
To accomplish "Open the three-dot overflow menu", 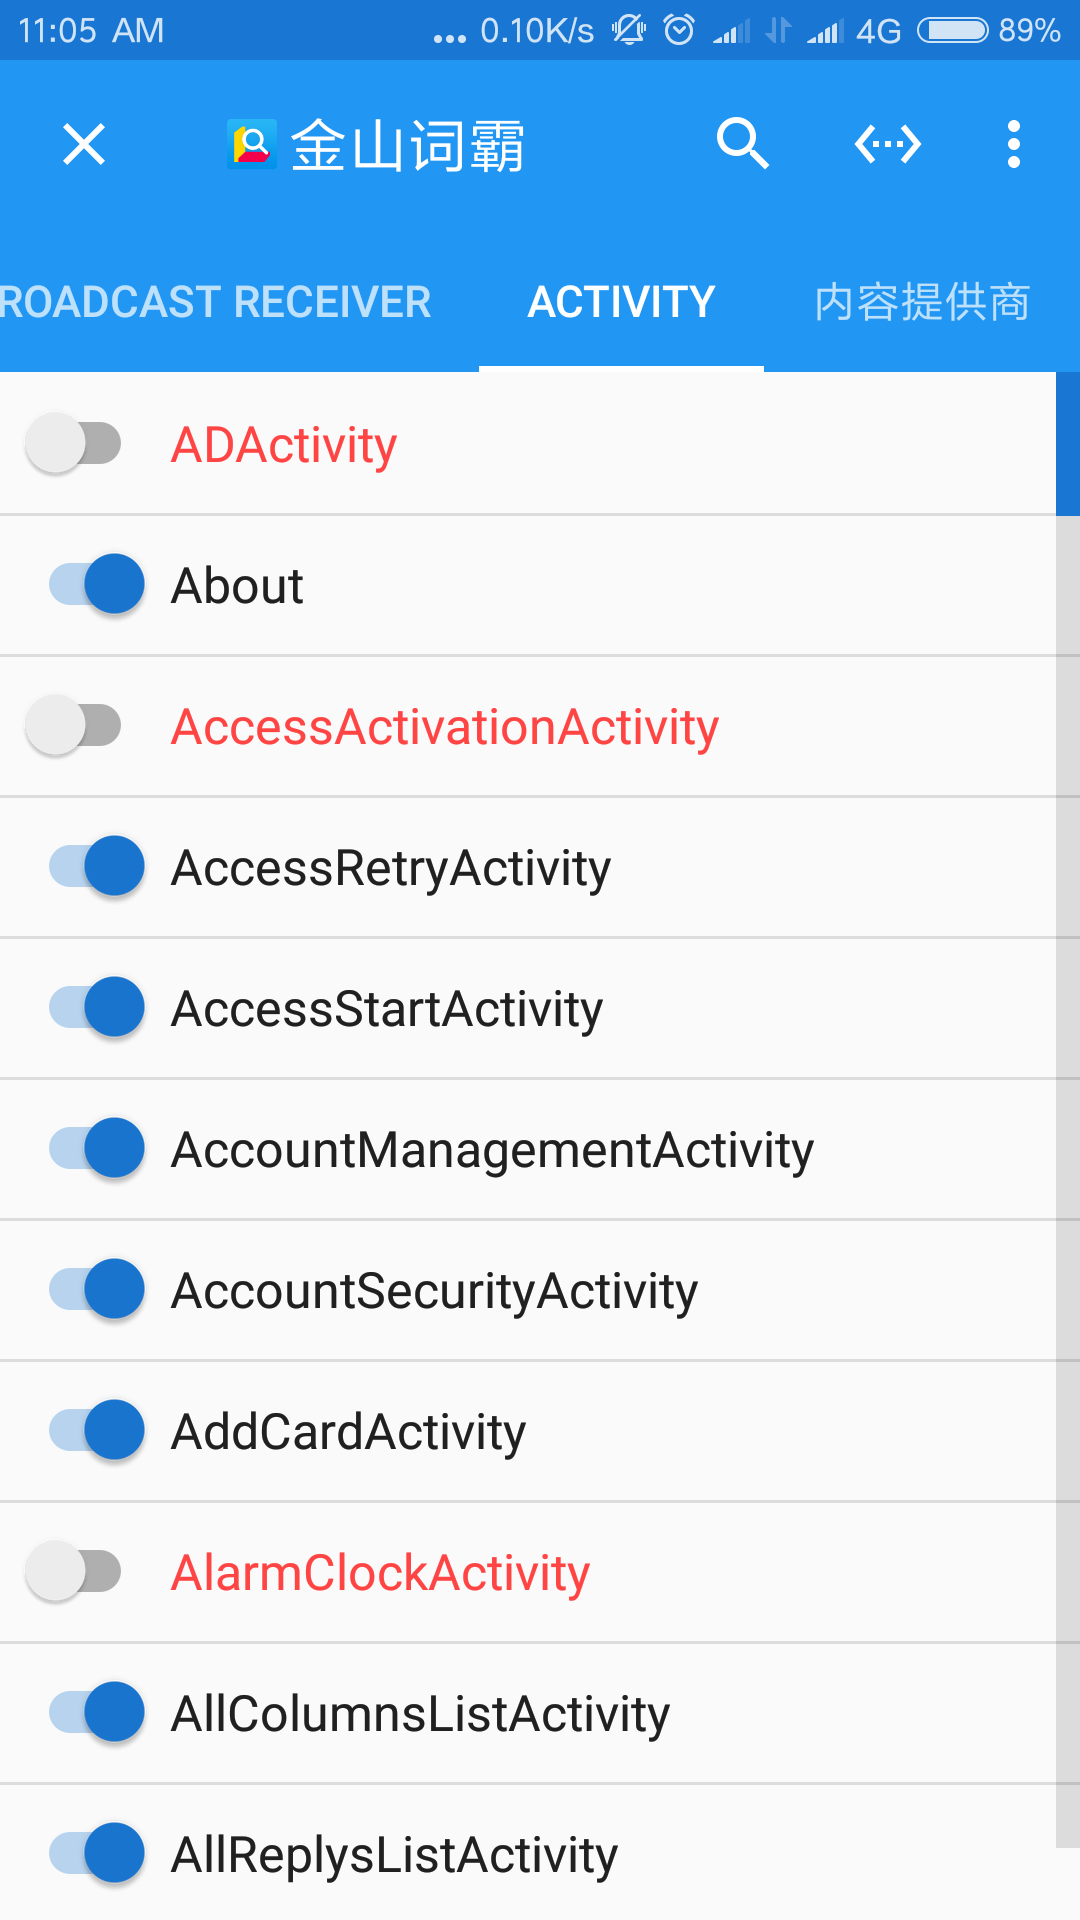I will [1013, 145].
